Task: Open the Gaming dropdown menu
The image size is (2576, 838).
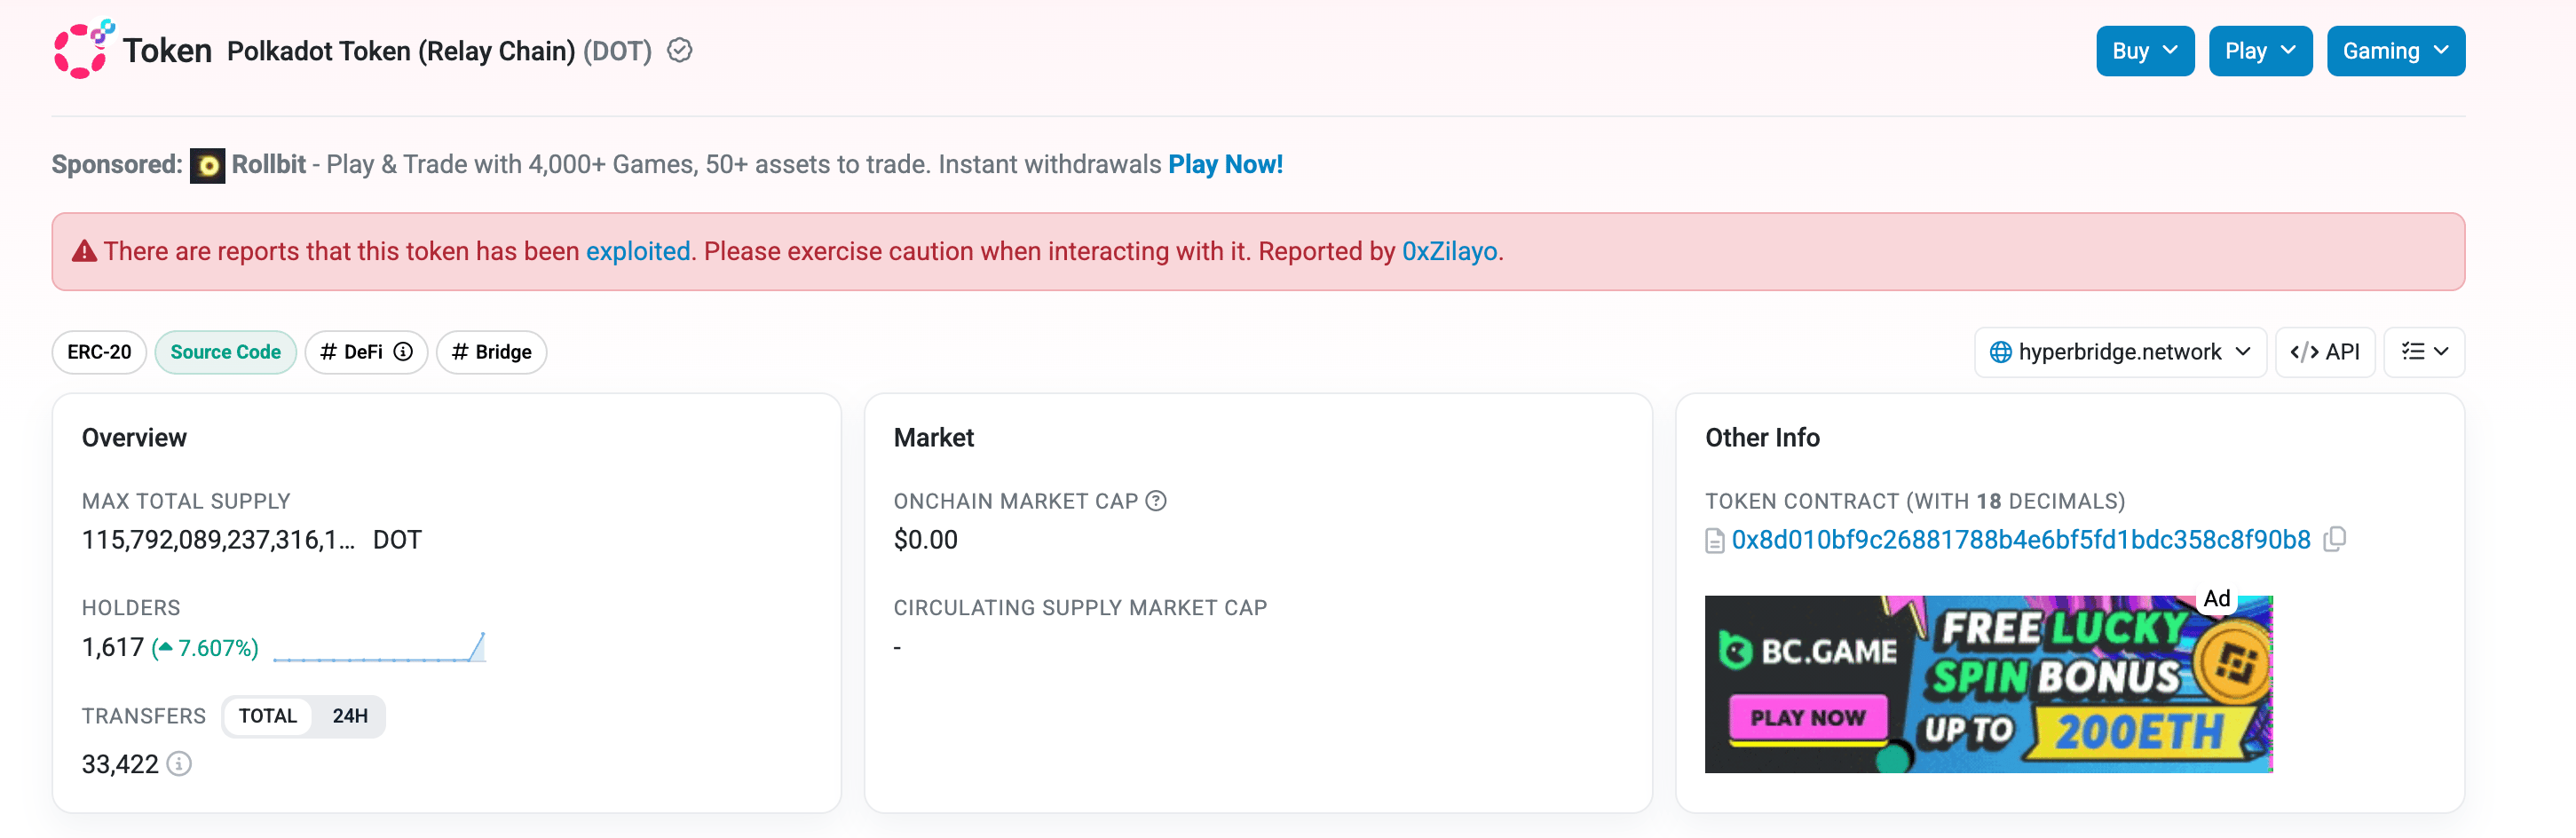Action: 2395,51
